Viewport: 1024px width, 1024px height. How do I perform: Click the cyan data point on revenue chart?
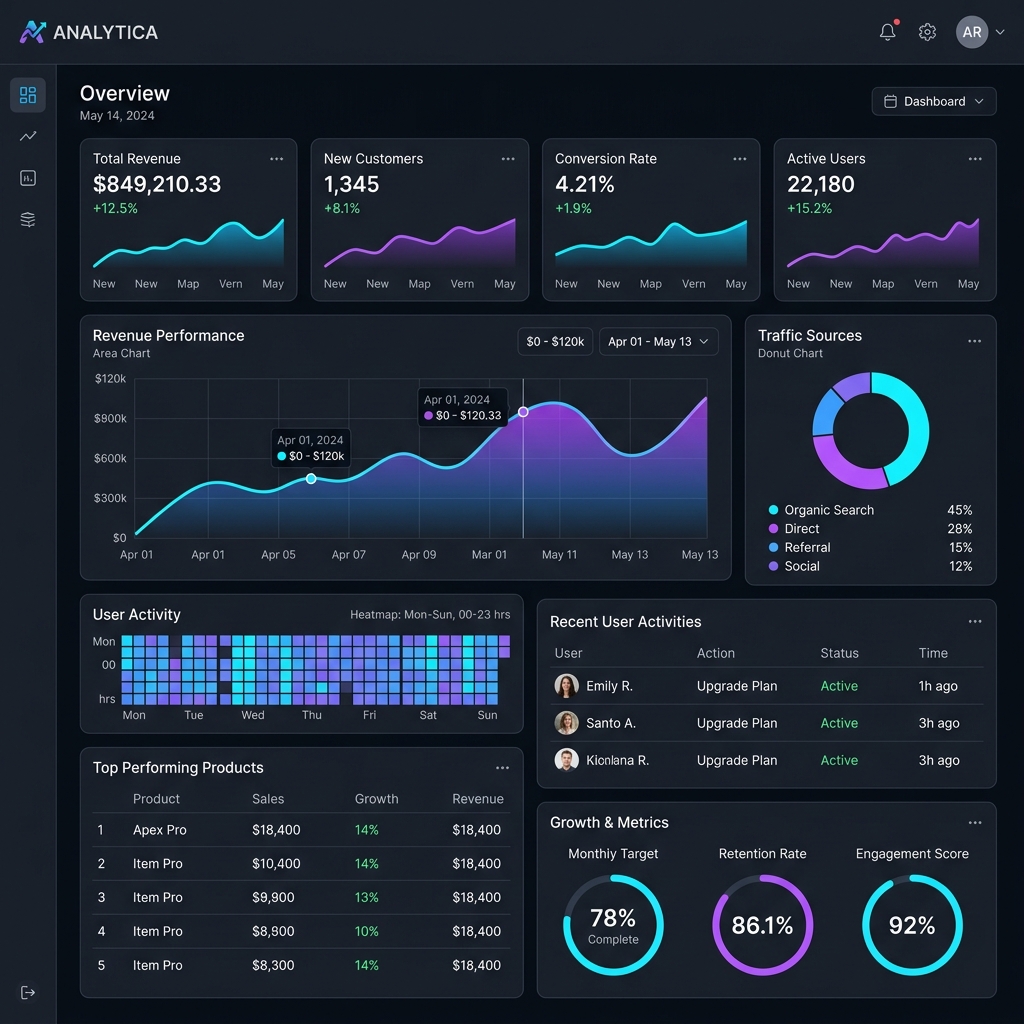point(312,479)
